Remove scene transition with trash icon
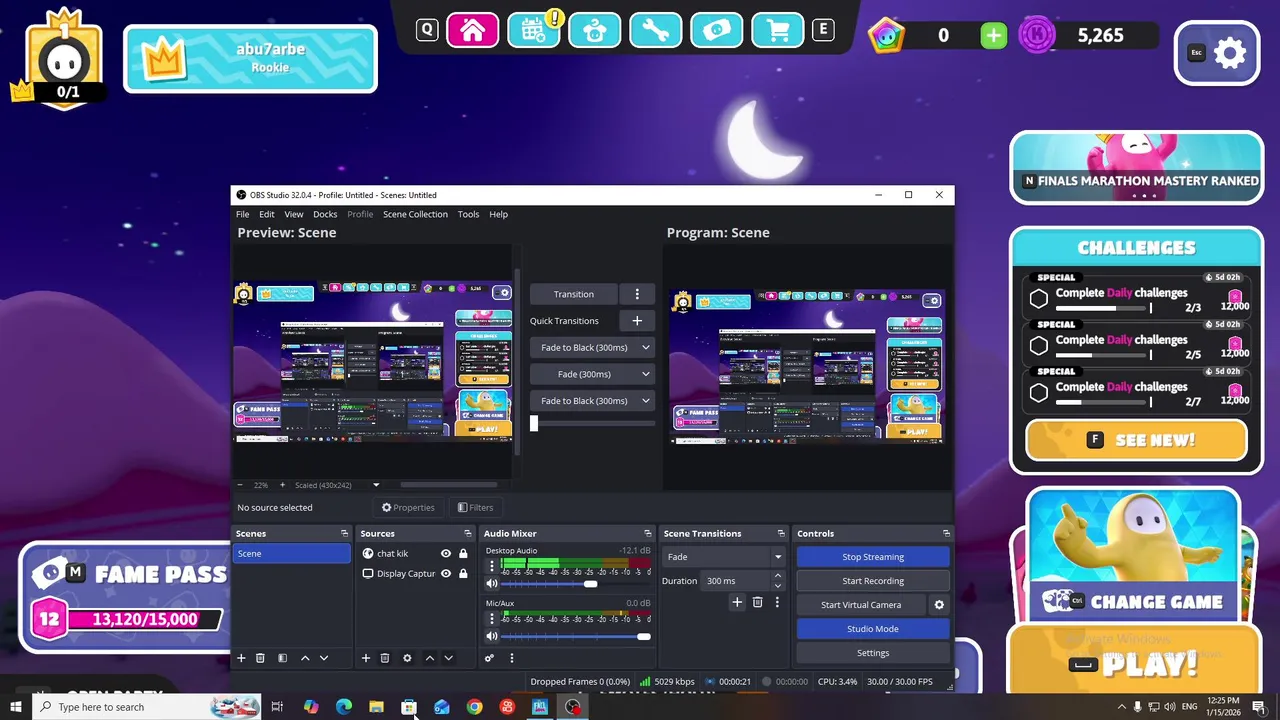This screenshot has height=720, width=1280. (x=757, y=602)
